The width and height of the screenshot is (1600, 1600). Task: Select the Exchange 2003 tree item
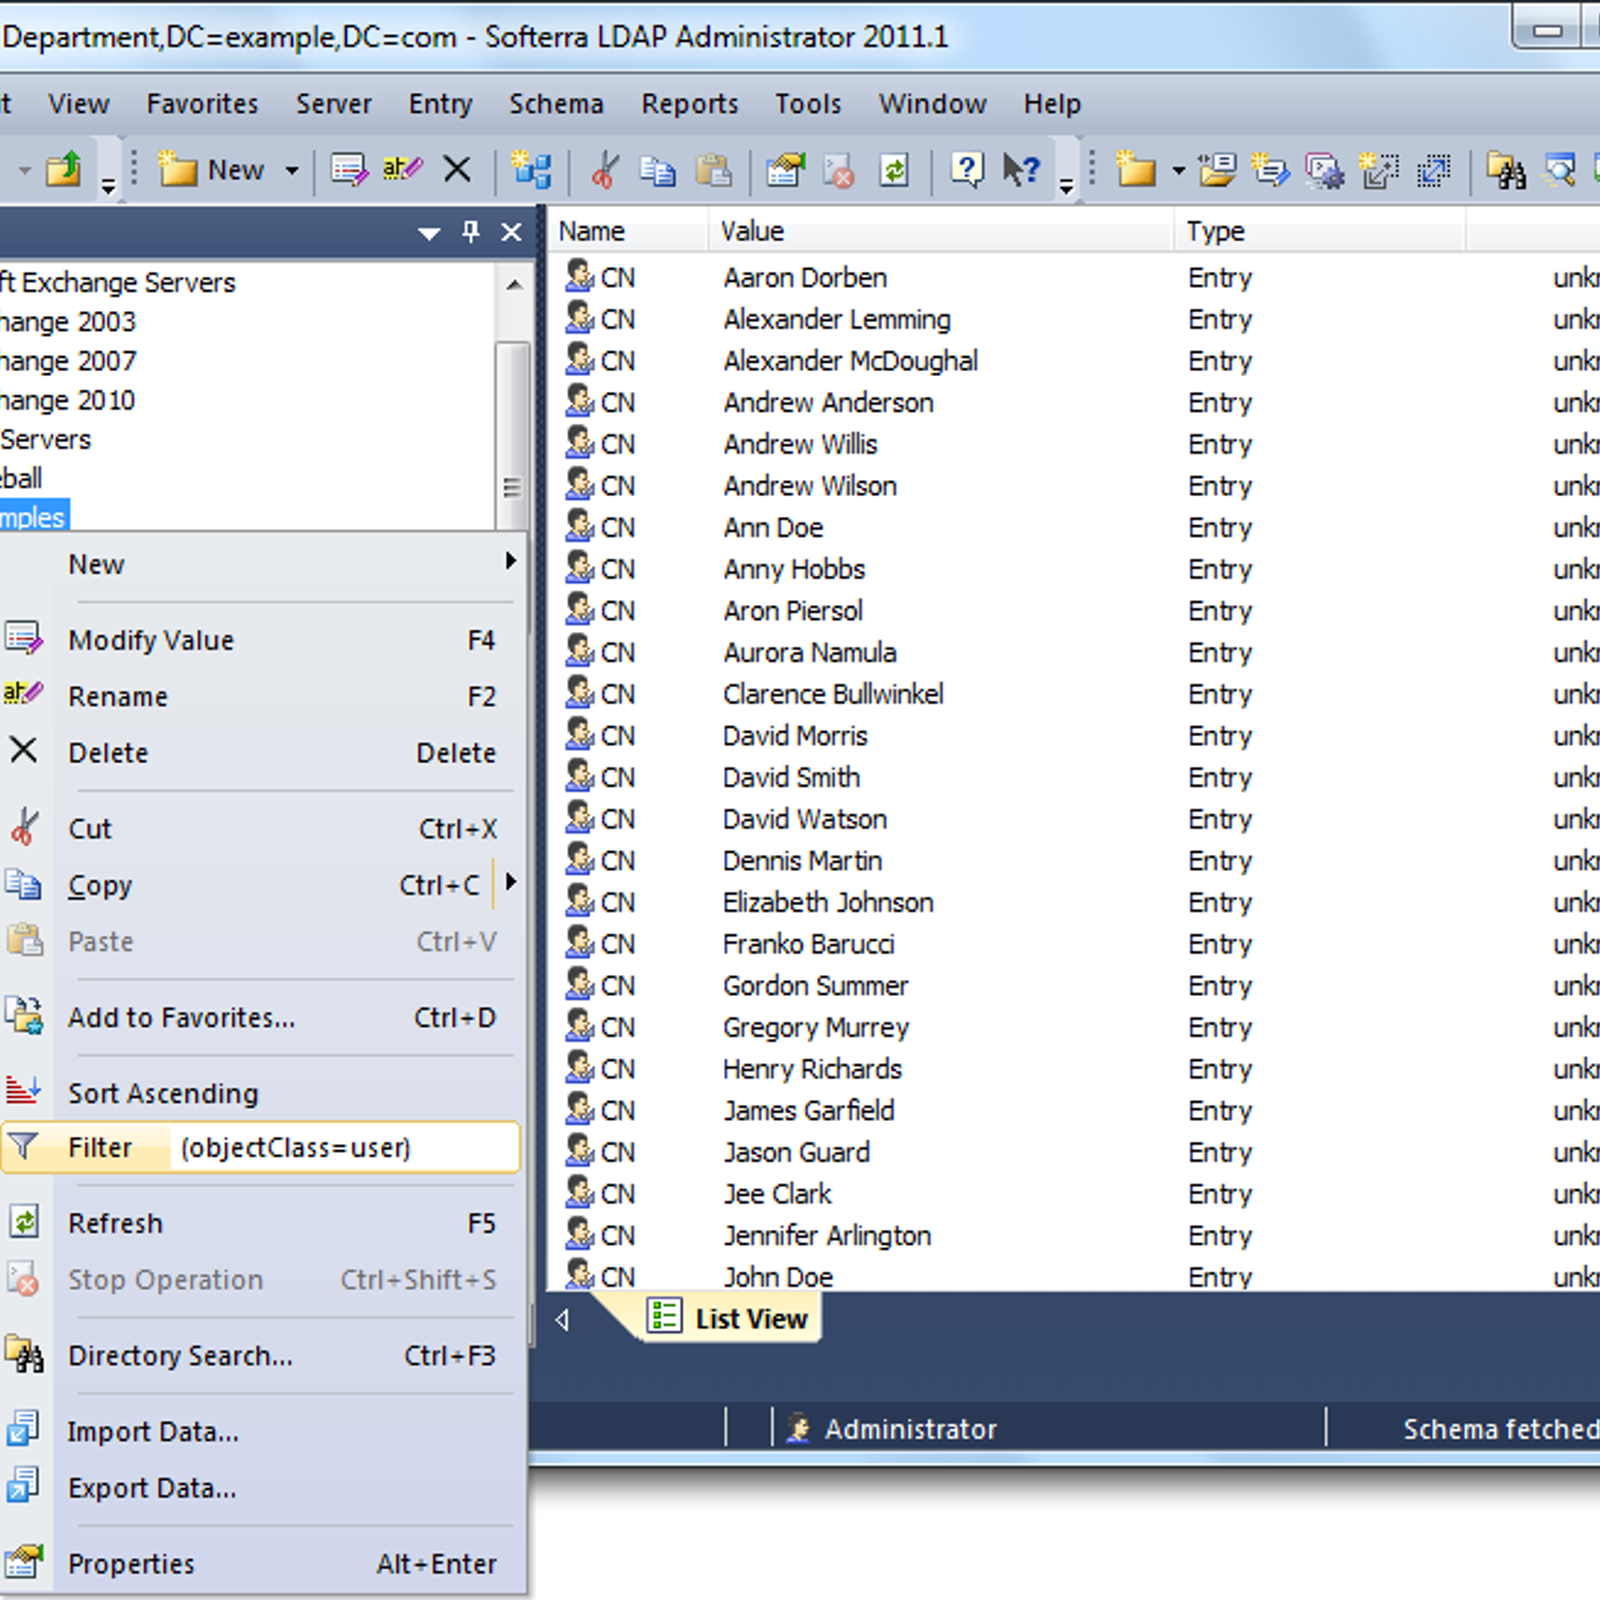(x=68, y=322)
